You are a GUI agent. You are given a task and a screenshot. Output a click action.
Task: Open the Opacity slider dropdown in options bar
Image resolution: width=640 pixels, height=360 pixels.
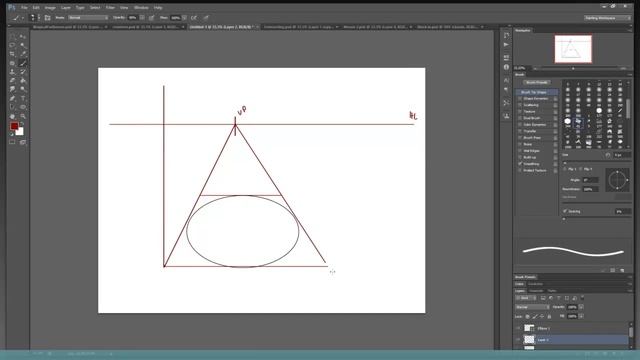[142, 18]
